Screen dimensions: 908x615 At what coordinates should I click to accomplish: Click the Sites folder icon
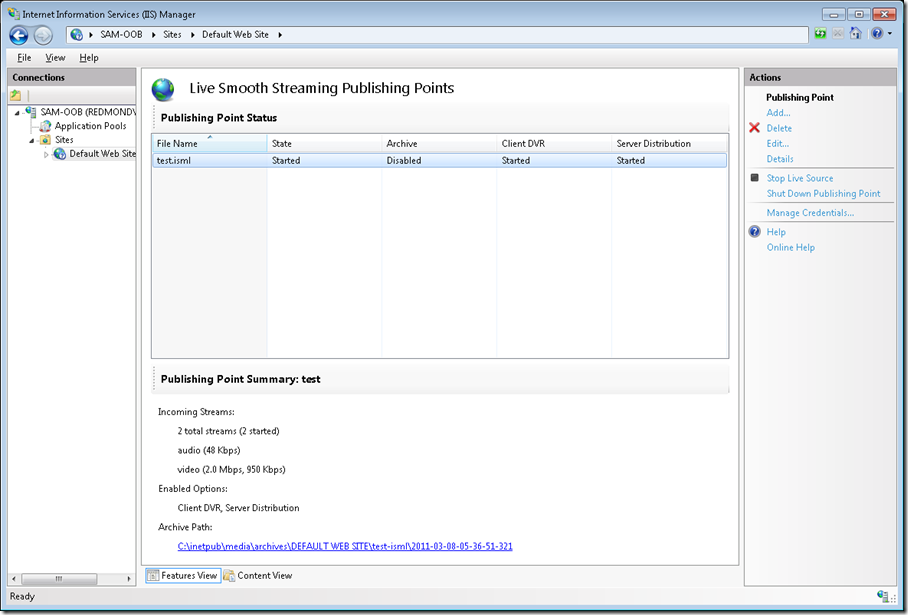45,140
